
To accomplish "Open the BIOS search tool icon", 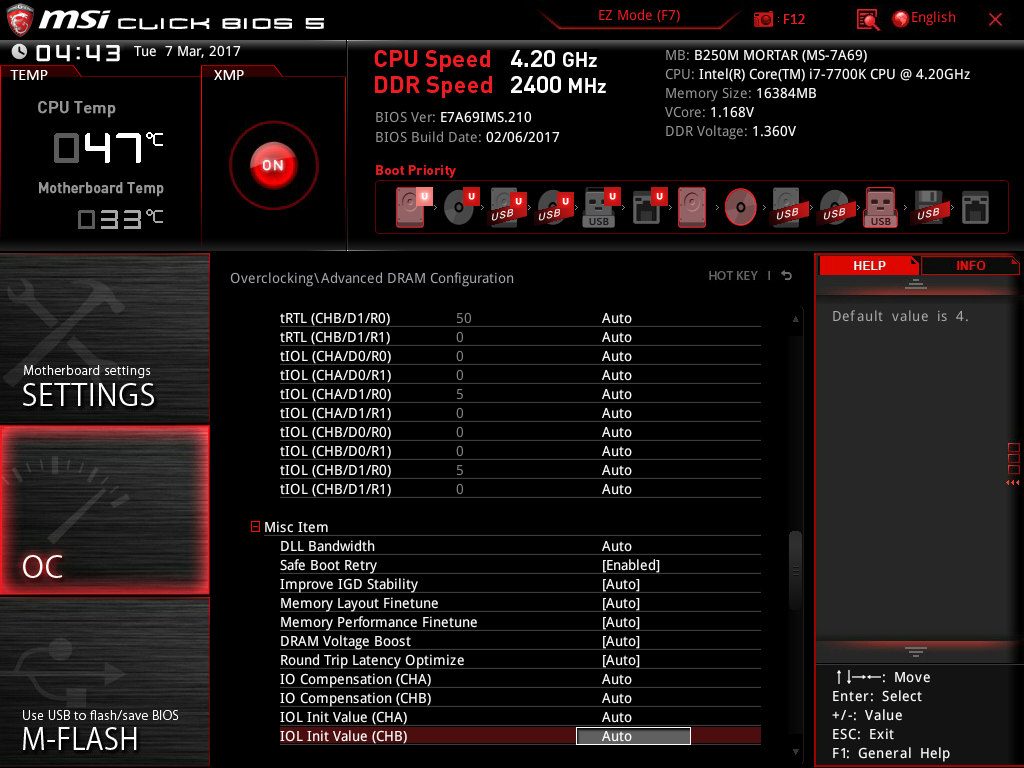I will tap(868, 19).
